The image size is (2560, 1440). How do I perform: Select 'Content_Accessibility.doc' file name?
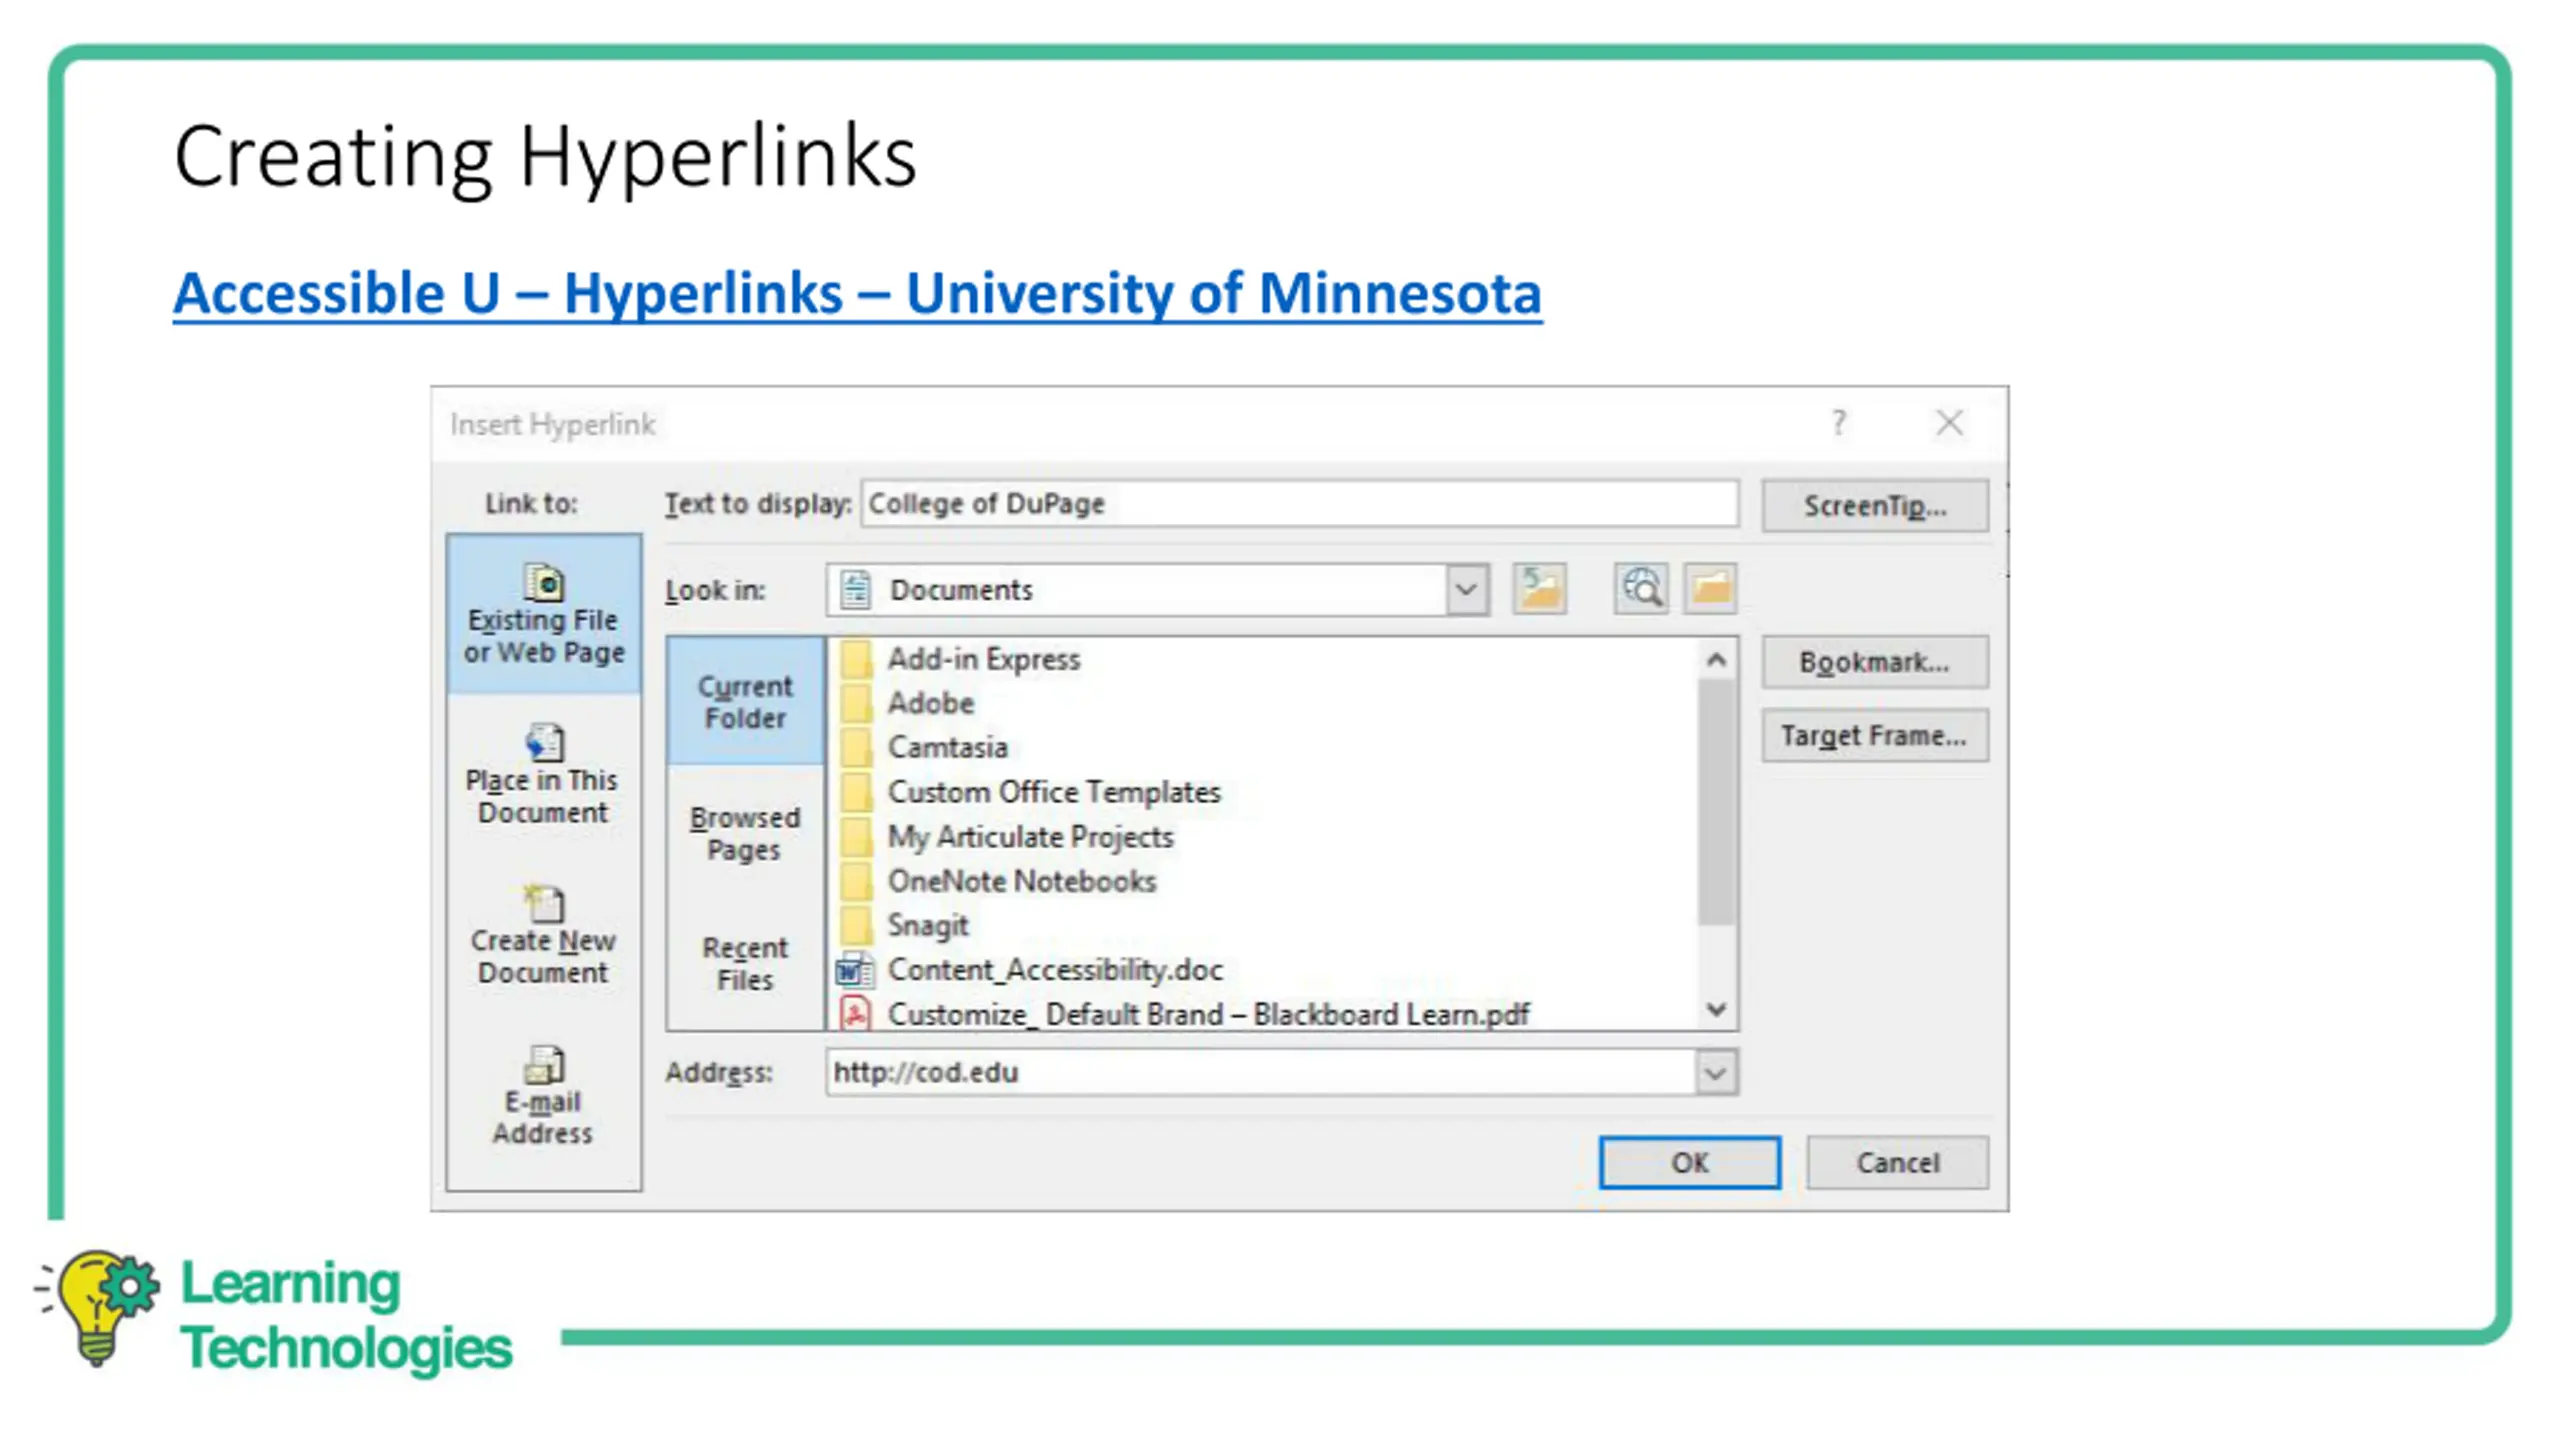pyautogui.click(x=1055, y=970)
